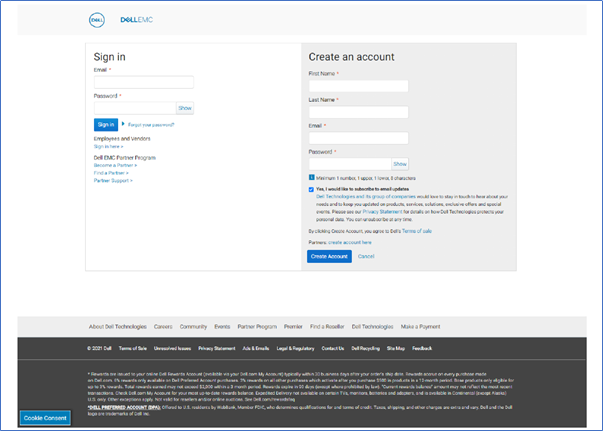Open Ads & Emails footer link
The image size is (603, 431).
256,348
